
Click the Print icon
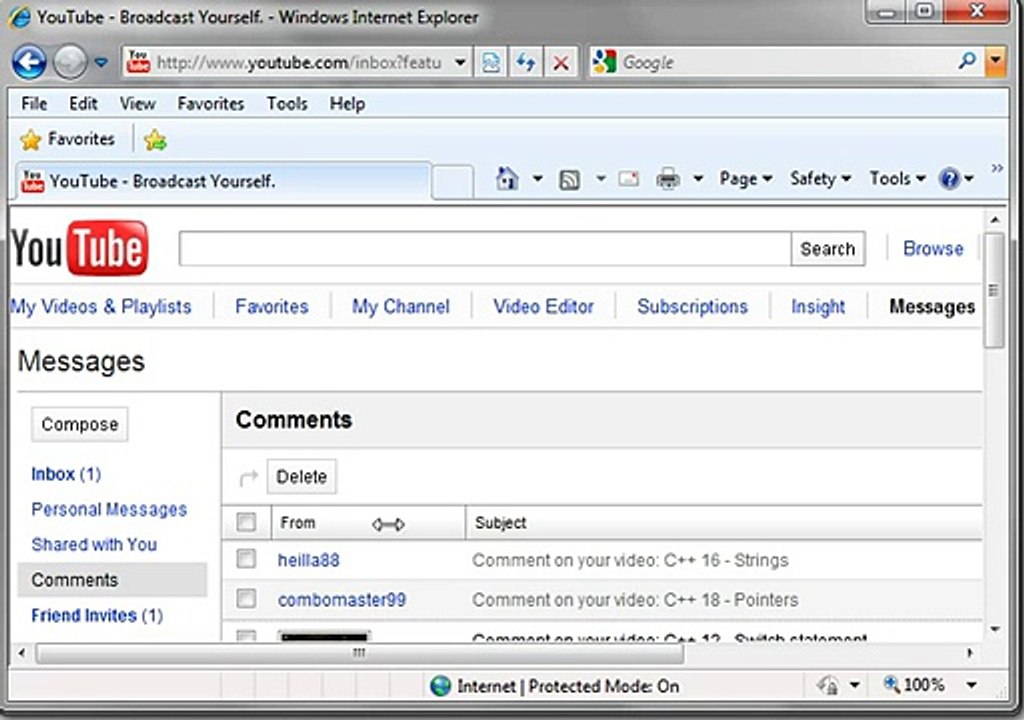click(x=667, y=178)
